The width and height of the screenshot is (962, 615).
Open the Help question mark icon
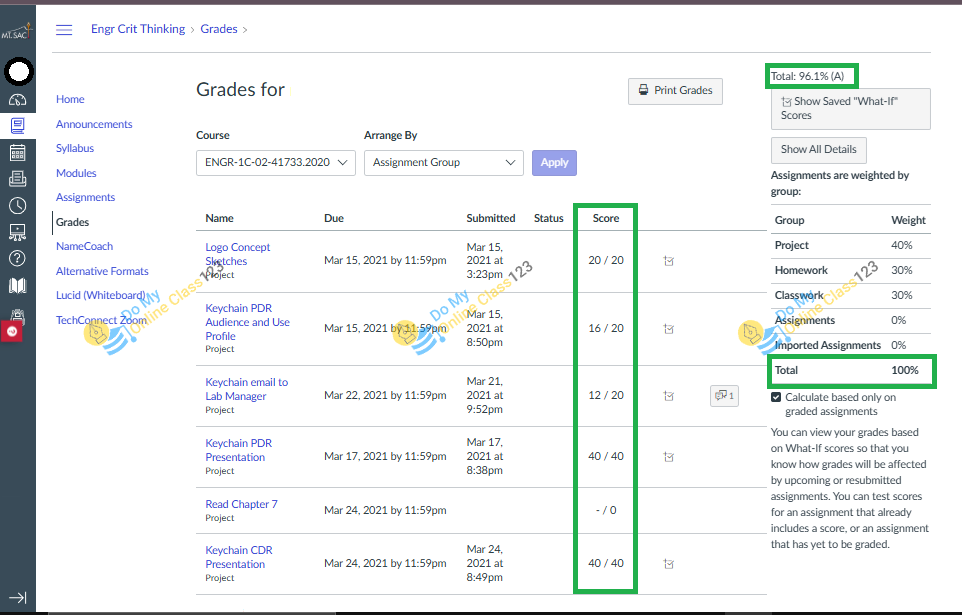(x=17, y=258)
